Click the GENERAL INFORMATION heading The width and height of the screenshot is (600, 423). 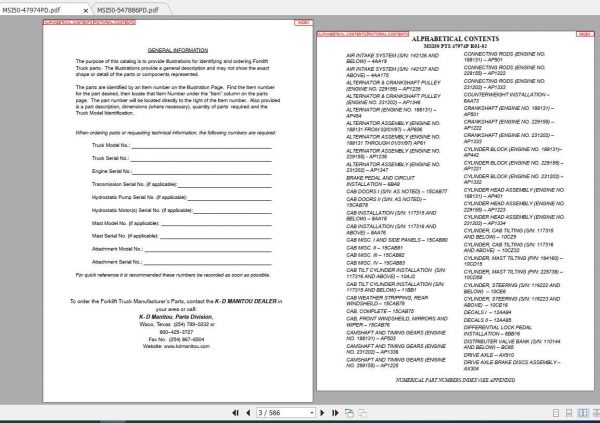click(x=178, y=50)
